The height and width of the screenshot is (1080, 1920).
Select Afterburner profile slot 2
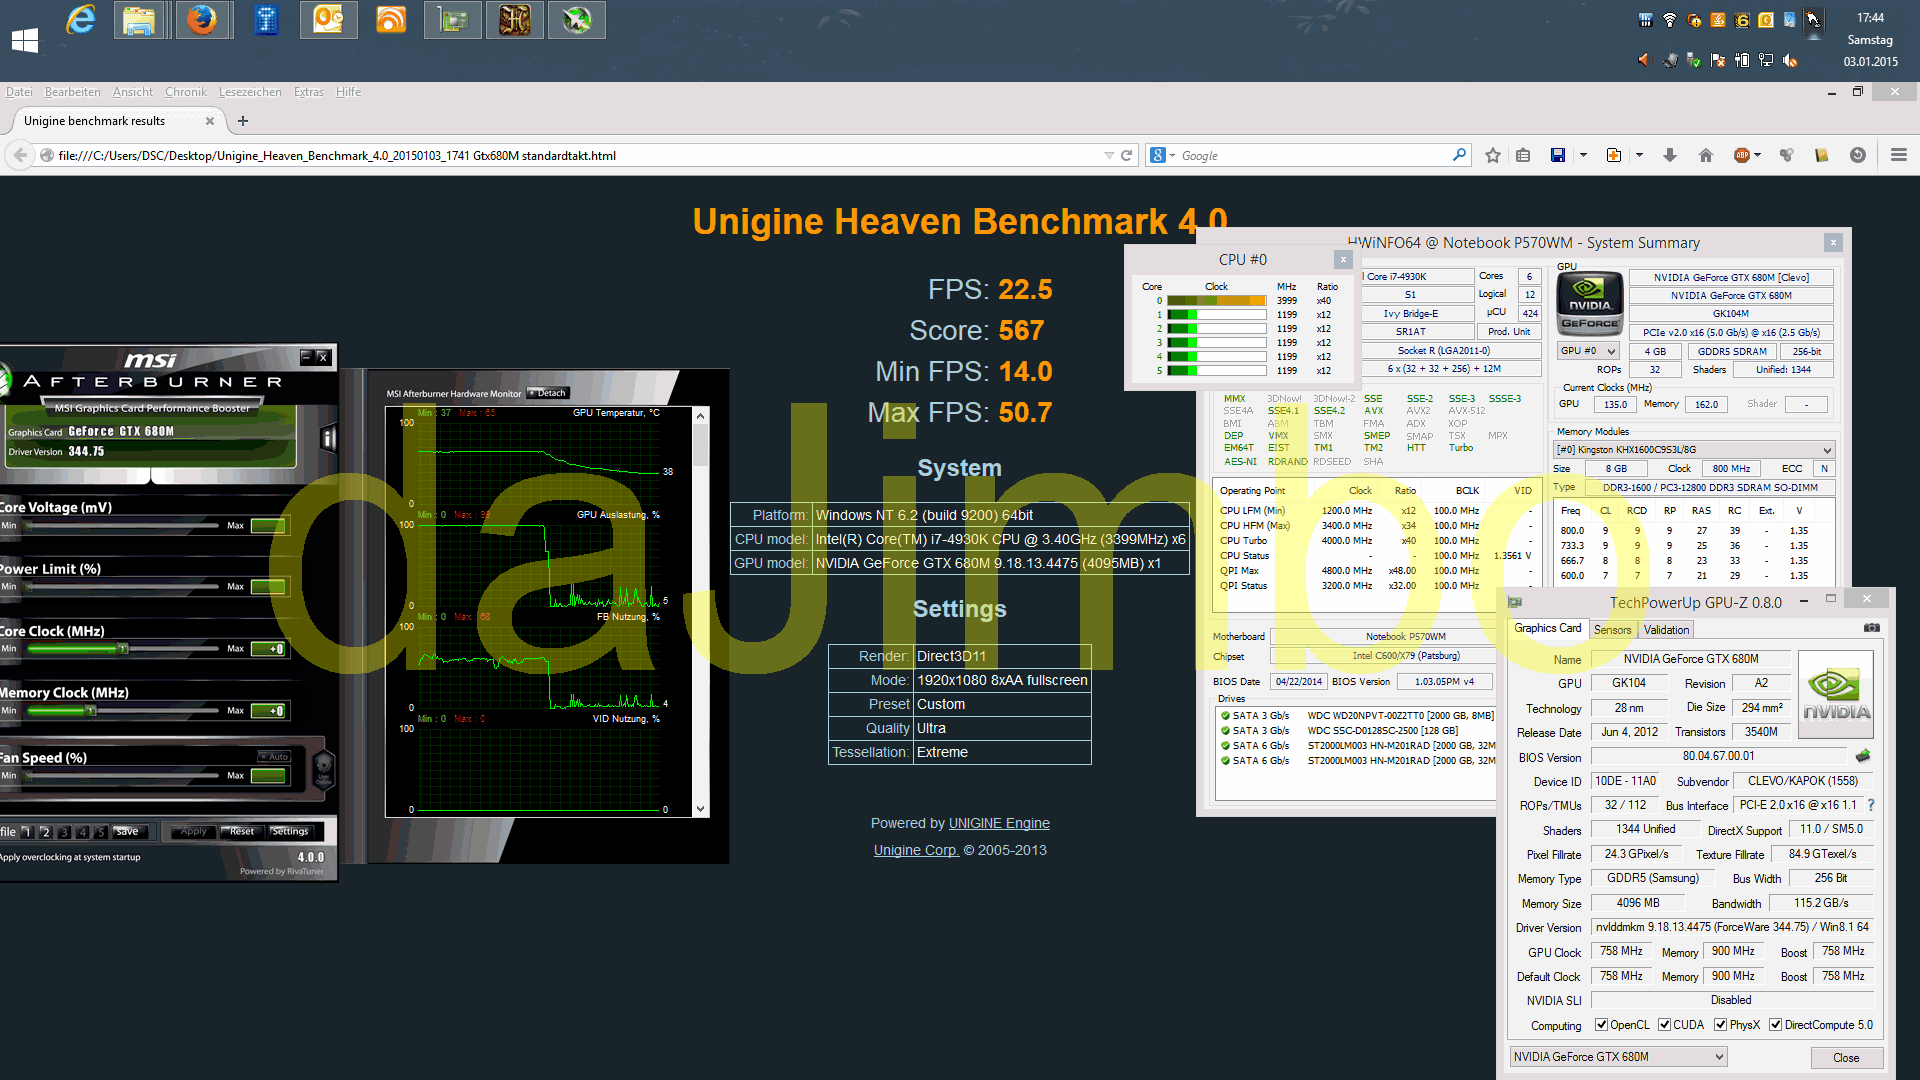[x=45, y=832]
